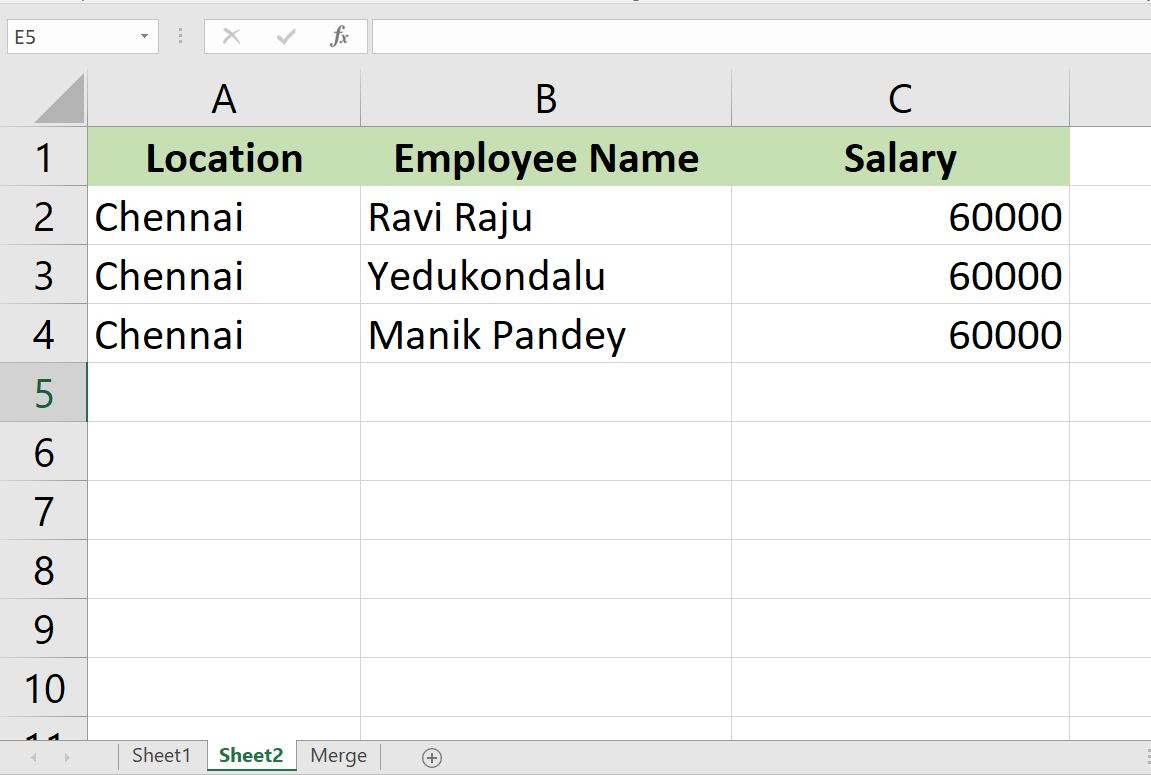The width and height of the screenshot is (1151, 775).
Task: Select row 2 header
Action: coord(43,216)
